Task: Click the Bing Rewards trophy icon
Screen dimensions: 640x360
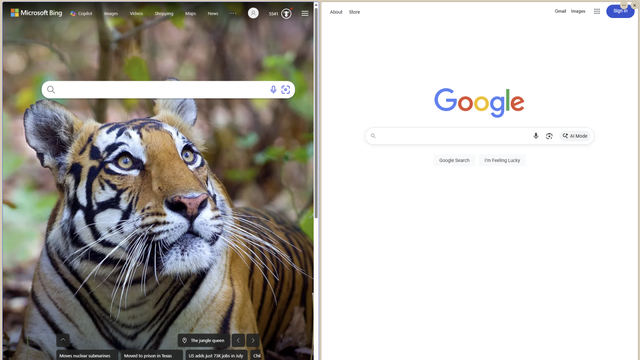Action: [x=287, y=13]
